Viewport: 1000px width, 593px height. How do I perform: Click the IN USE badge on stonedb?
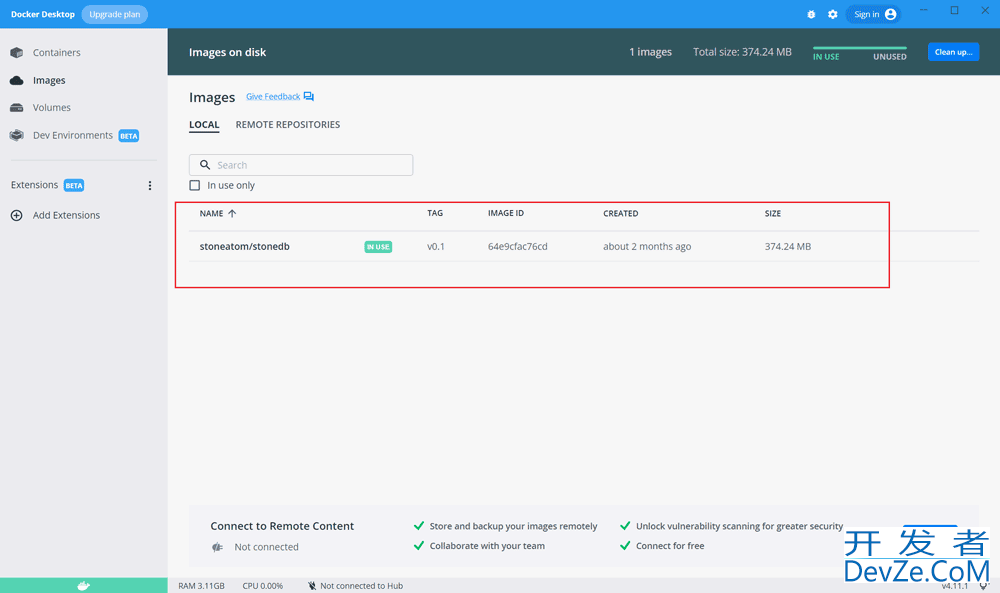pyautogui.click(x=378, y=247)
